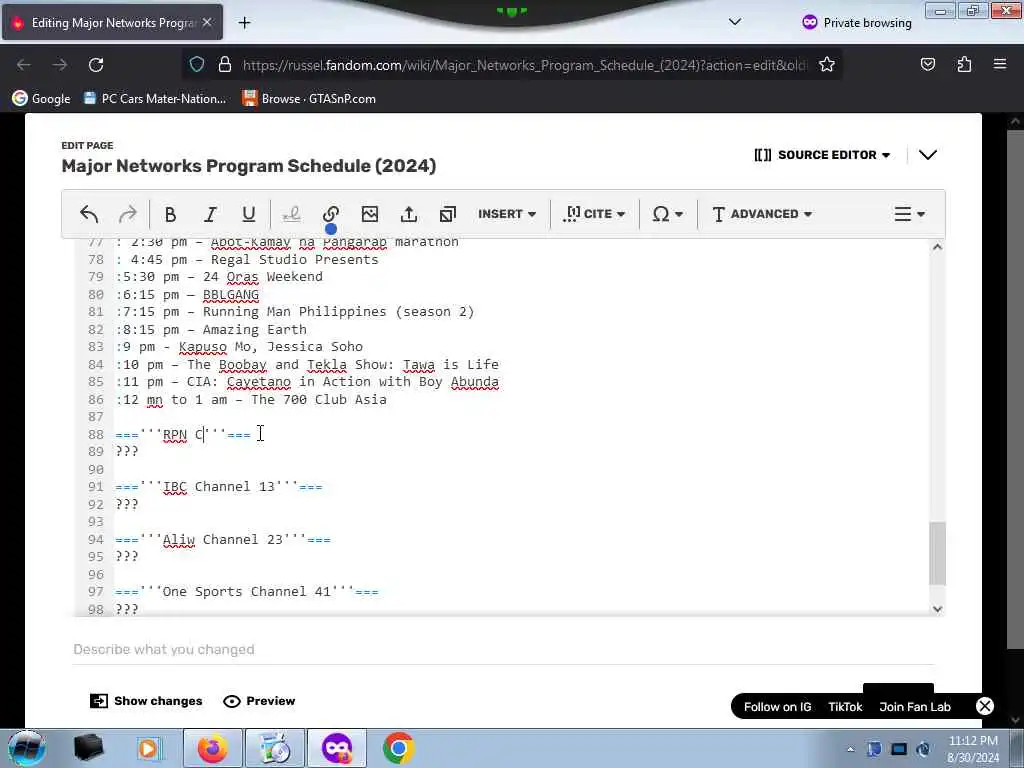Open Pocket save icon in toolbar
Screen dimensions: 1024x768
927,65
